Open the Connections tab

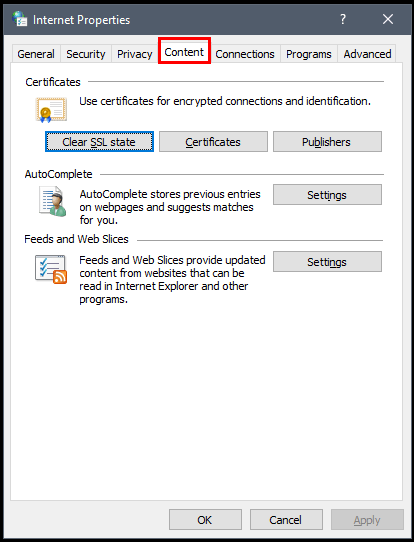[x=245, y=54]
